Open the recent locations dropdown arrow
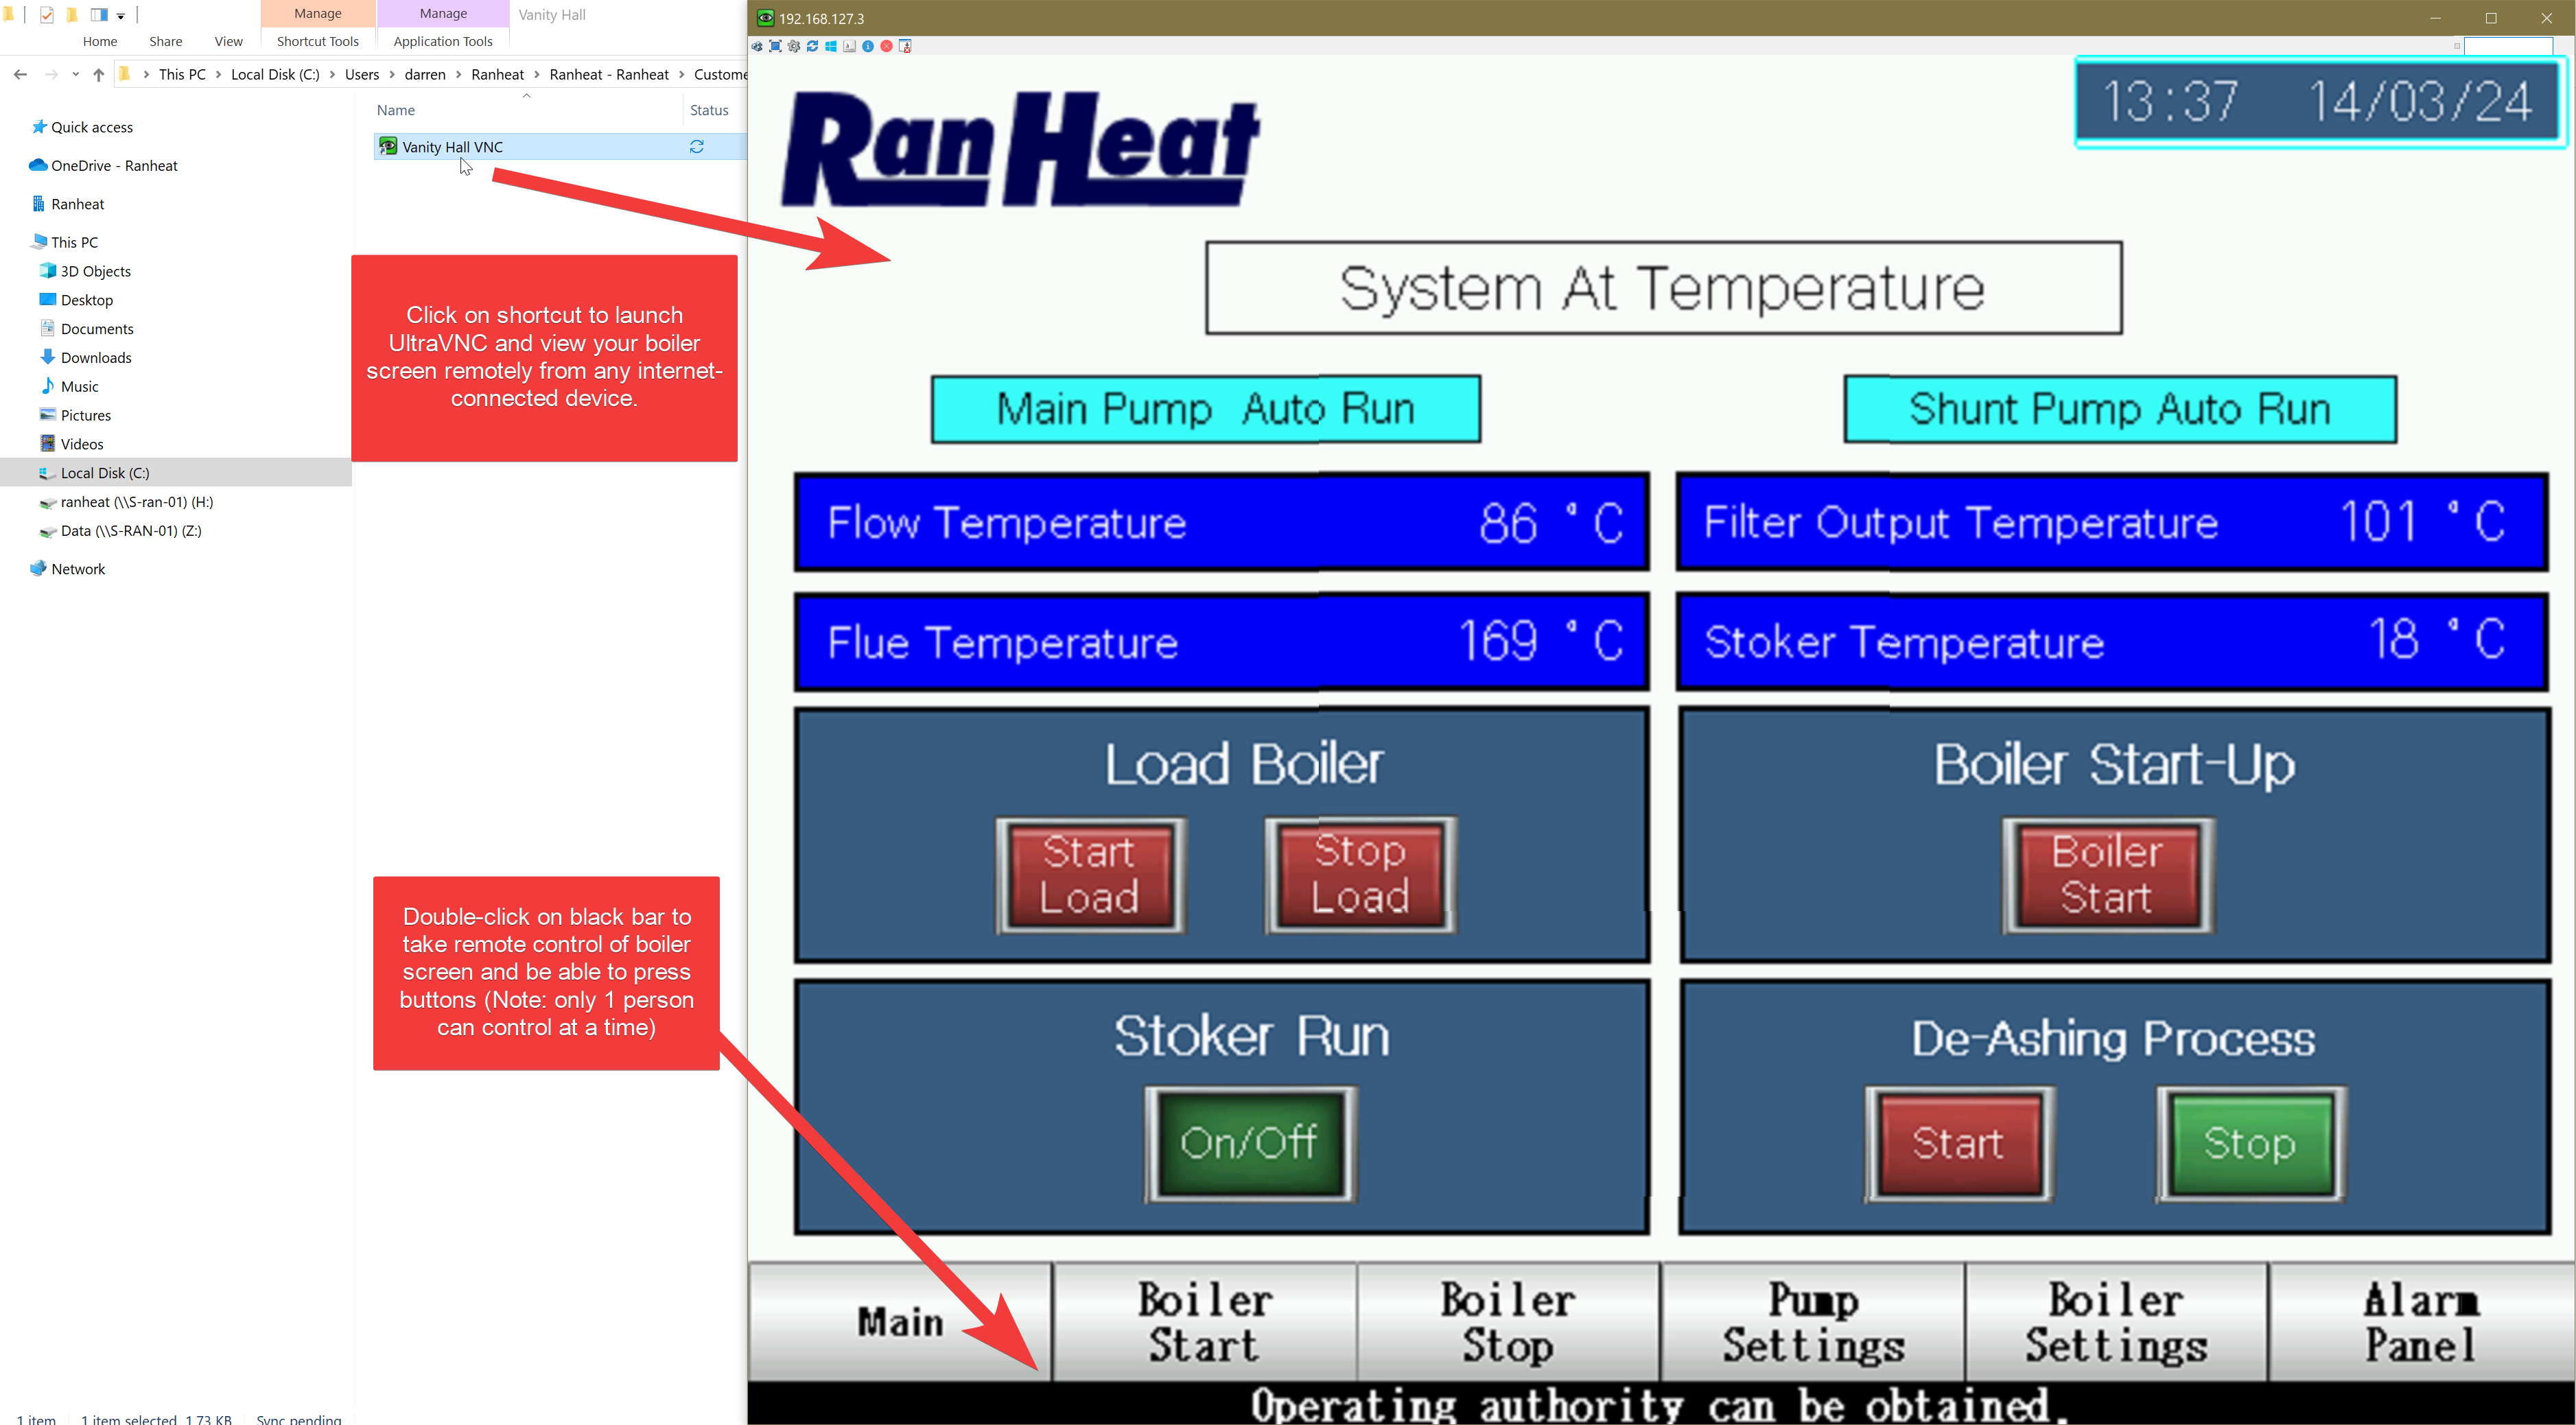The width and height of the screenshot is (2576, 1425). (x=75, y=75)
